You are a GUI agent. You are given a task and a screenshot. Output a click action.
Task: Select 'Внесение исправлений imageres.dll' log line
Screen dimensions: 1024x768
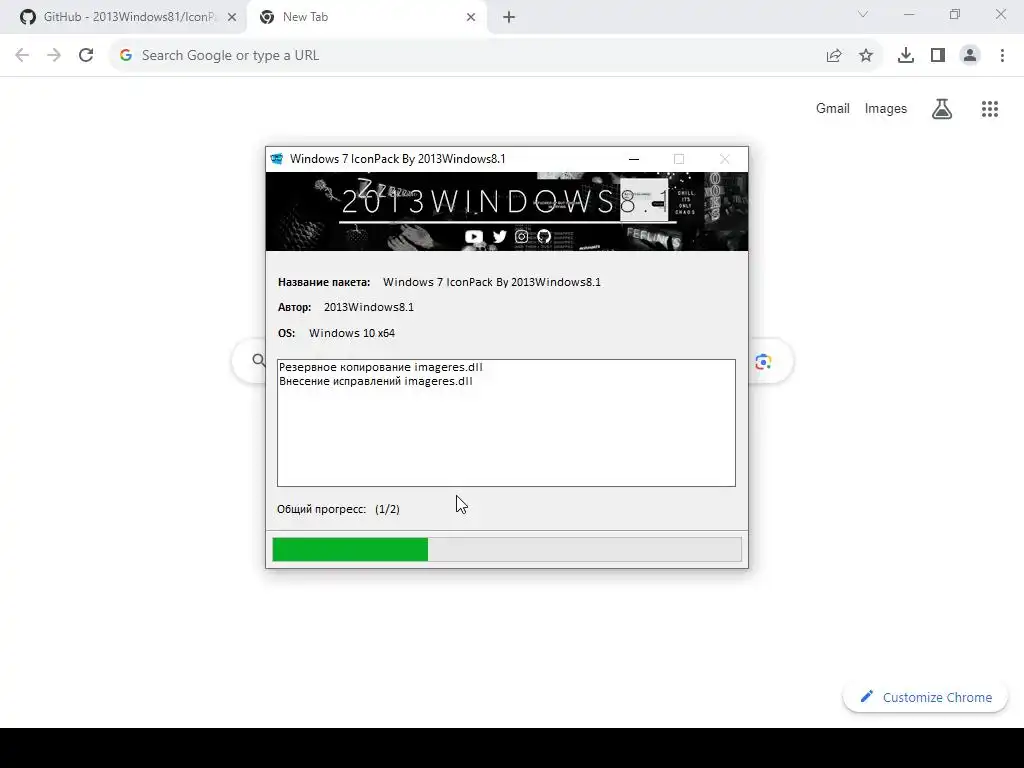[376, 381]
